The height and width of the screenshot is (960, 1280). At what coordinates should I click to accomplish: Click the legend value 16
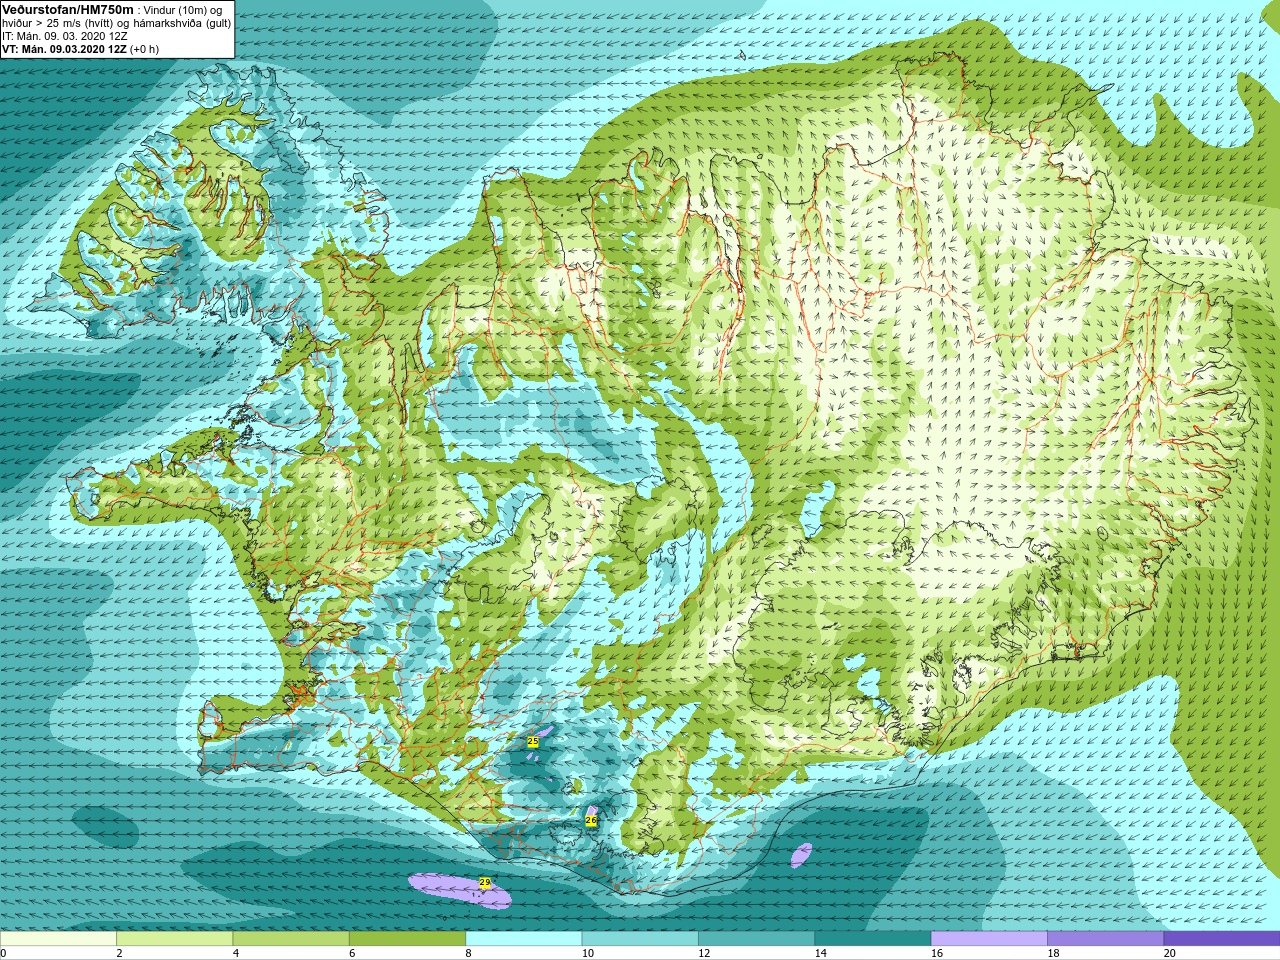tap(937, 953)
